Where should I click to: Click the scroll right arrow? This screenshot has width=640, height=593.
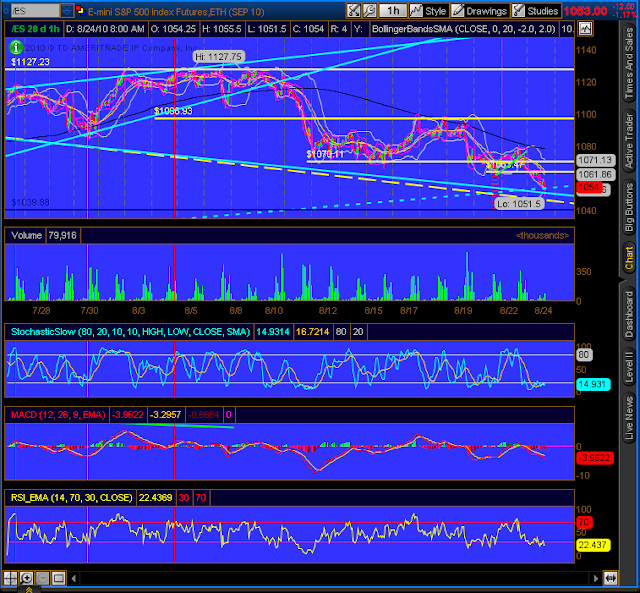tap(596, 578)
